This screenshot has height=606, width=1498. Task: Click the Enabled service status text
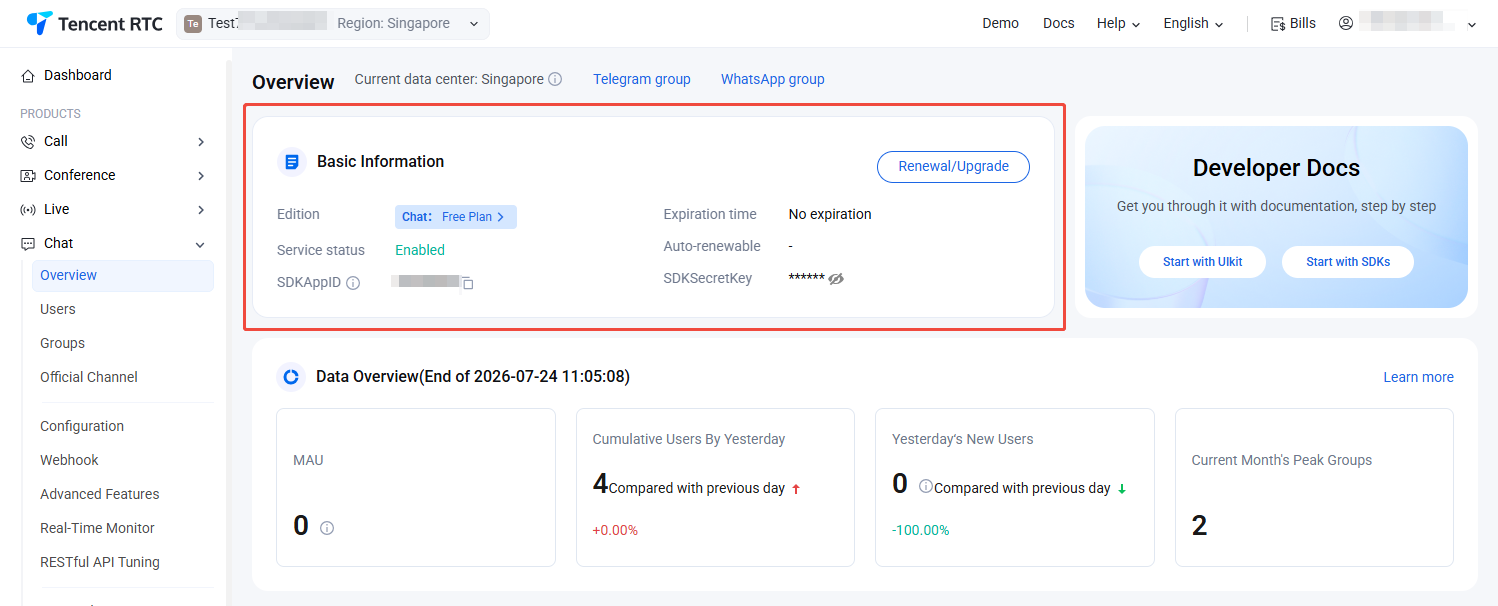click(420, 251)
